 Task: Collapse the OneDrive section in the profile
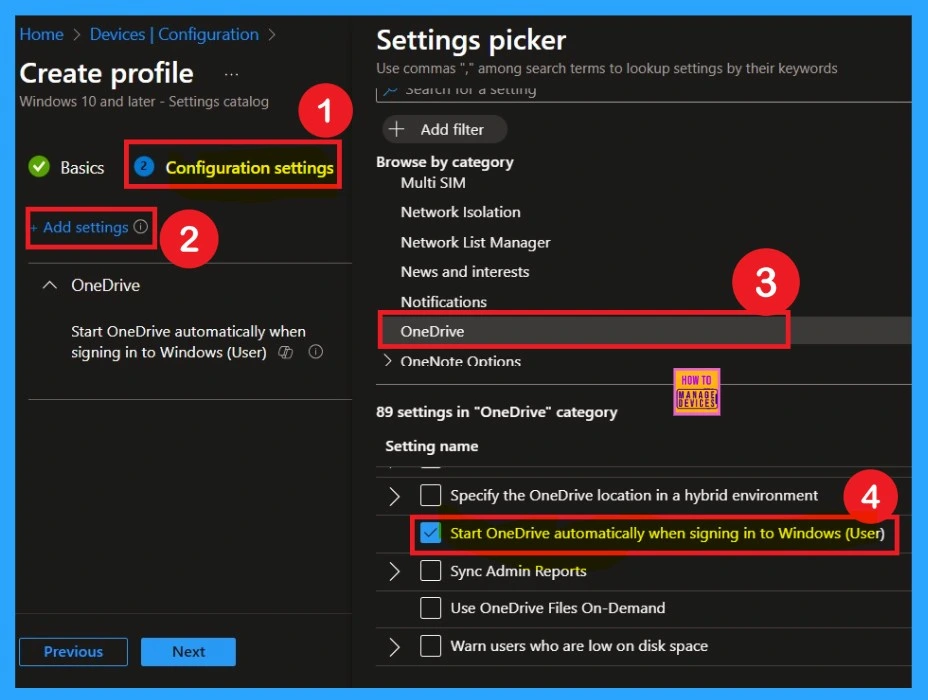(x=49, y=286)
